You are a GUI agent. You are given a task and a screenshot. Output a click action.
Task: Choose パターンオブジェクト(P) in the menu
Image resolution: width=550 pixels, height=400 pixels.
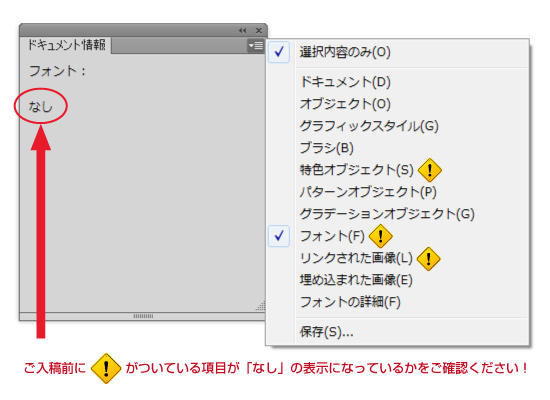368,192
